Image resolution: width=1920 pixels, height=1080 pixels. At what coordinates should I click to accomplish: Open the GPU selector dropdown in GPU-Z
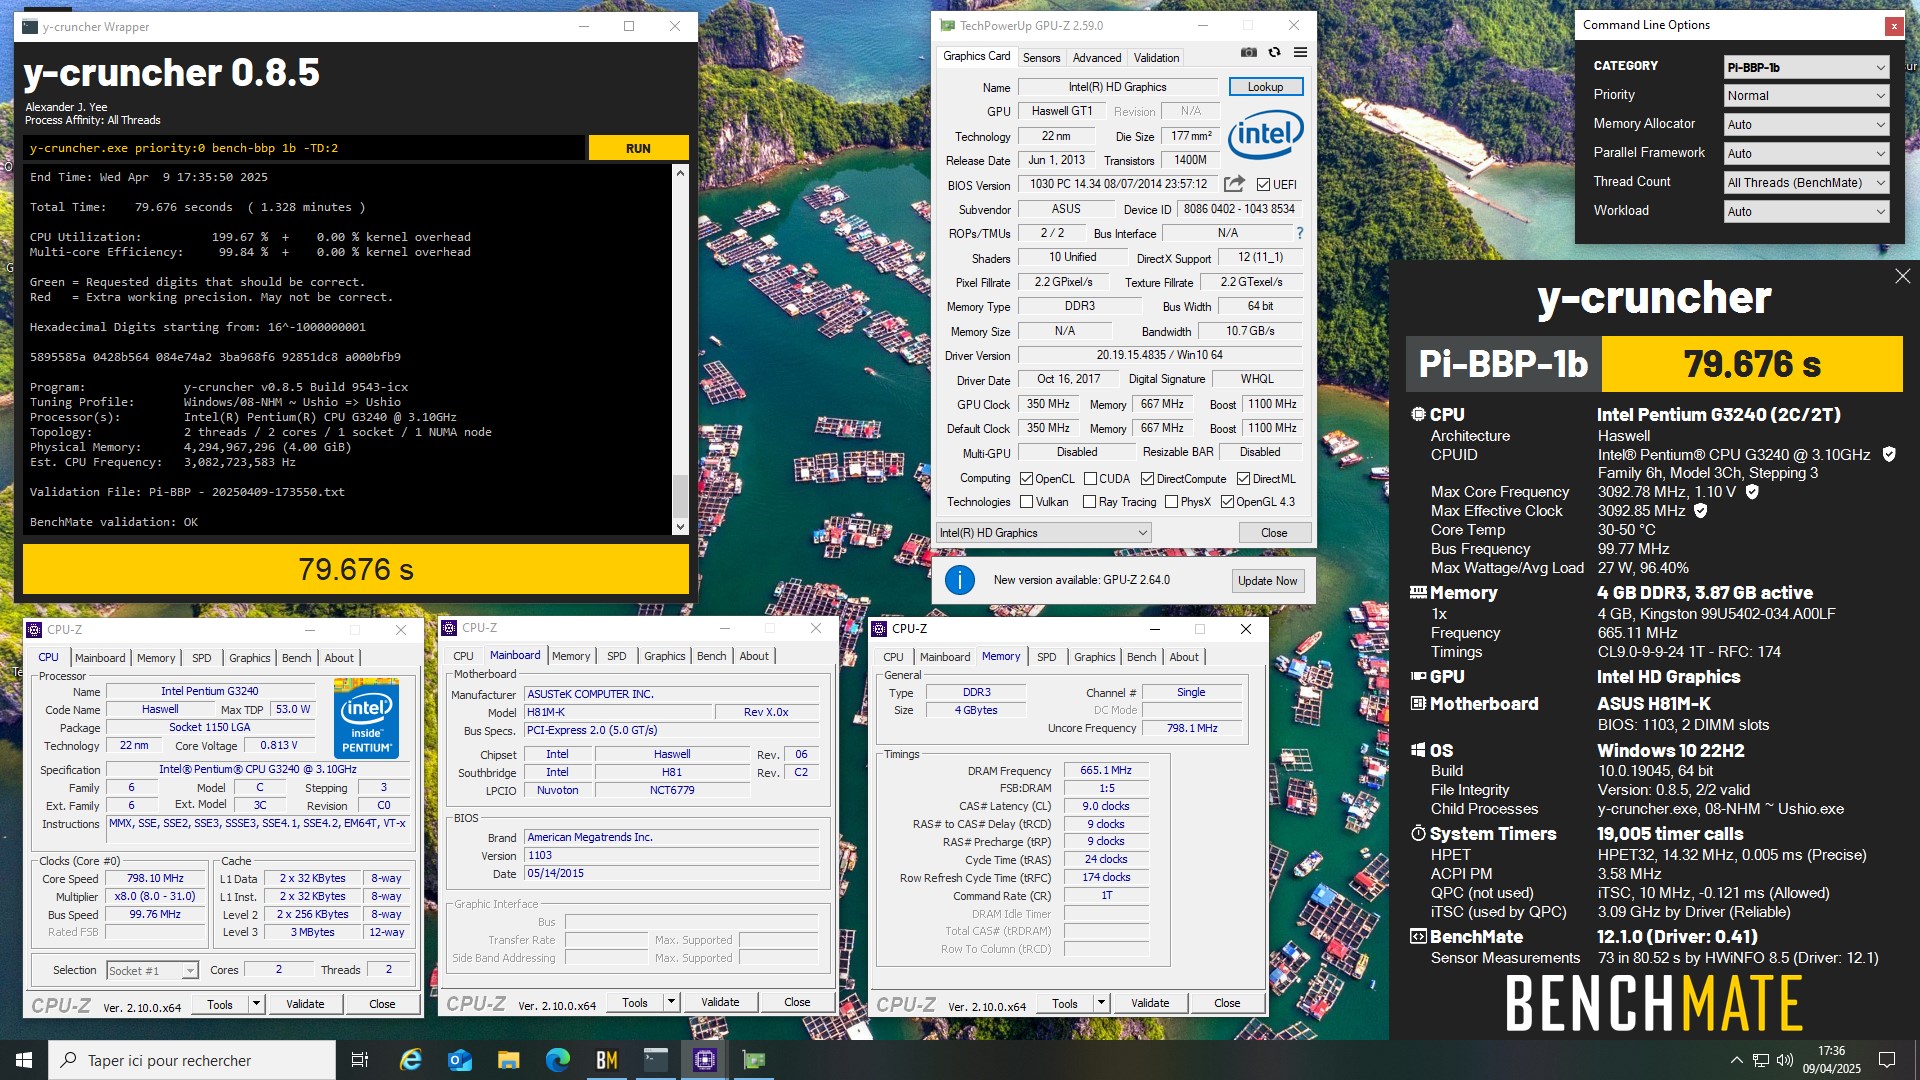point(1044,533)
